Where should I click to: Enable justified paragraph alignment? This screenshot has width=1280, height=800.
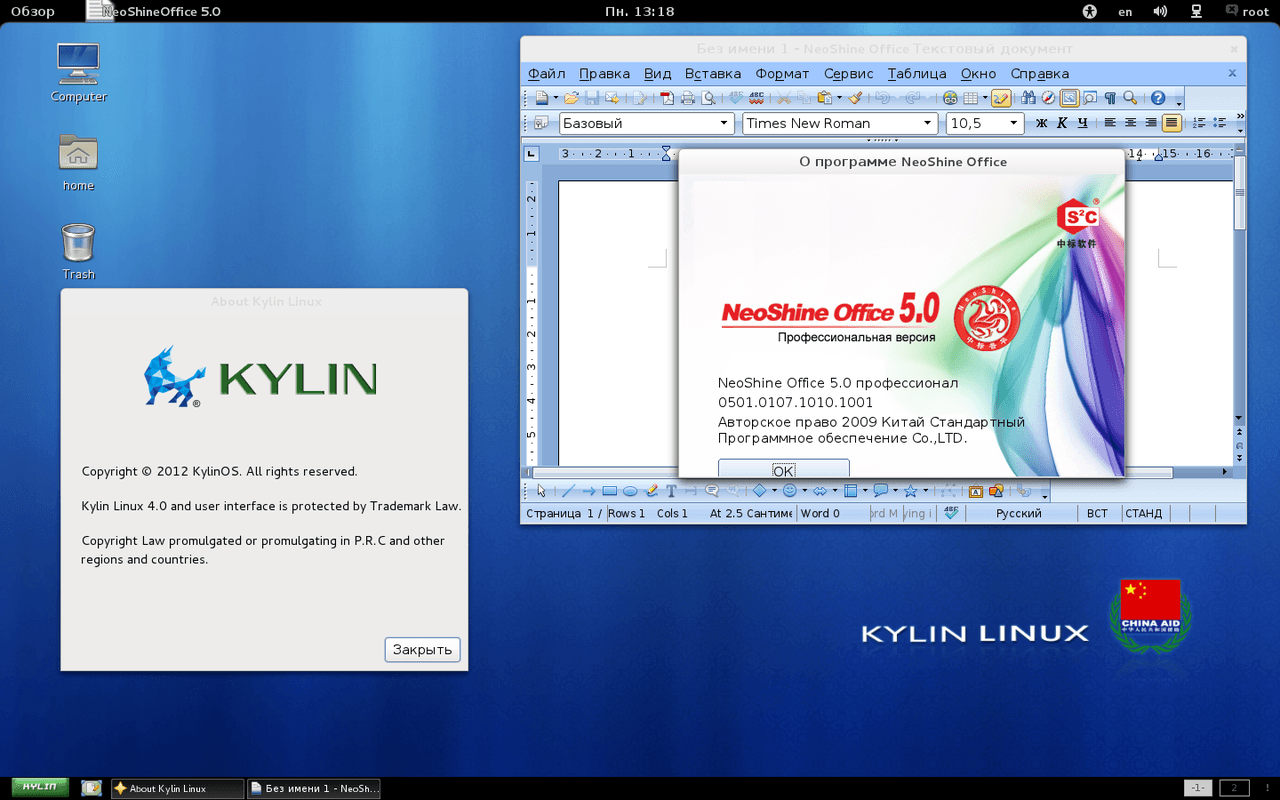(1172, 122)
